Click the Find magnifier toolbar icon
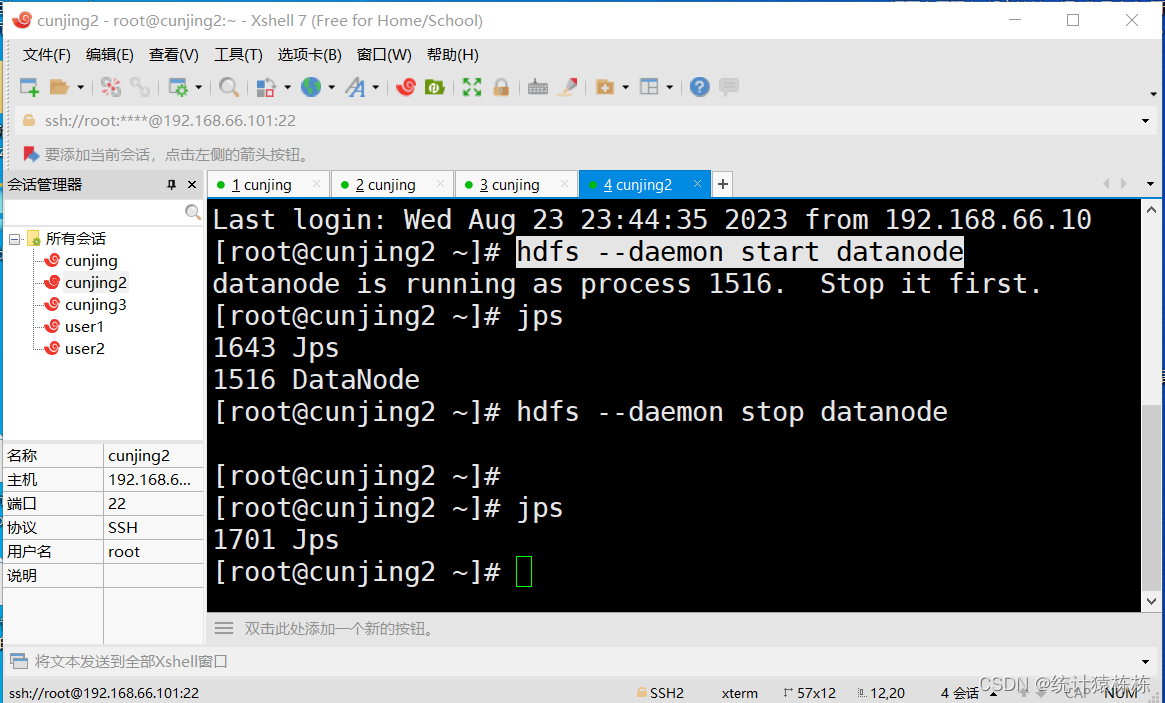This screenshot has height=703, width=1165. (x=229, y=87)
